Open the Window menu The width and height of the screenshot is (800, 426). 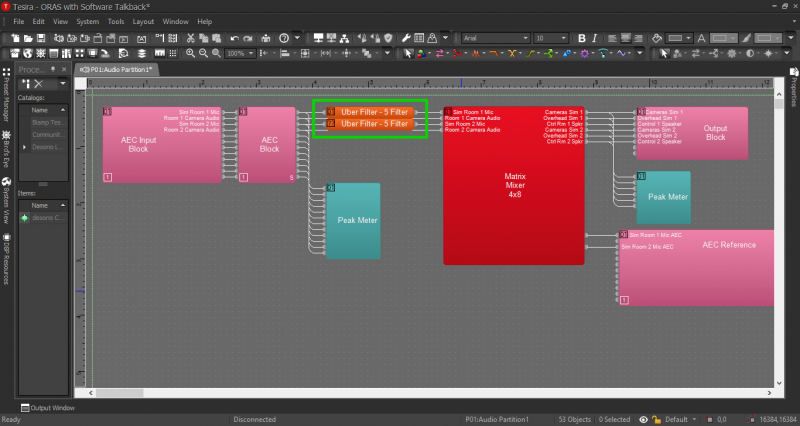click(x=176, y=21)
